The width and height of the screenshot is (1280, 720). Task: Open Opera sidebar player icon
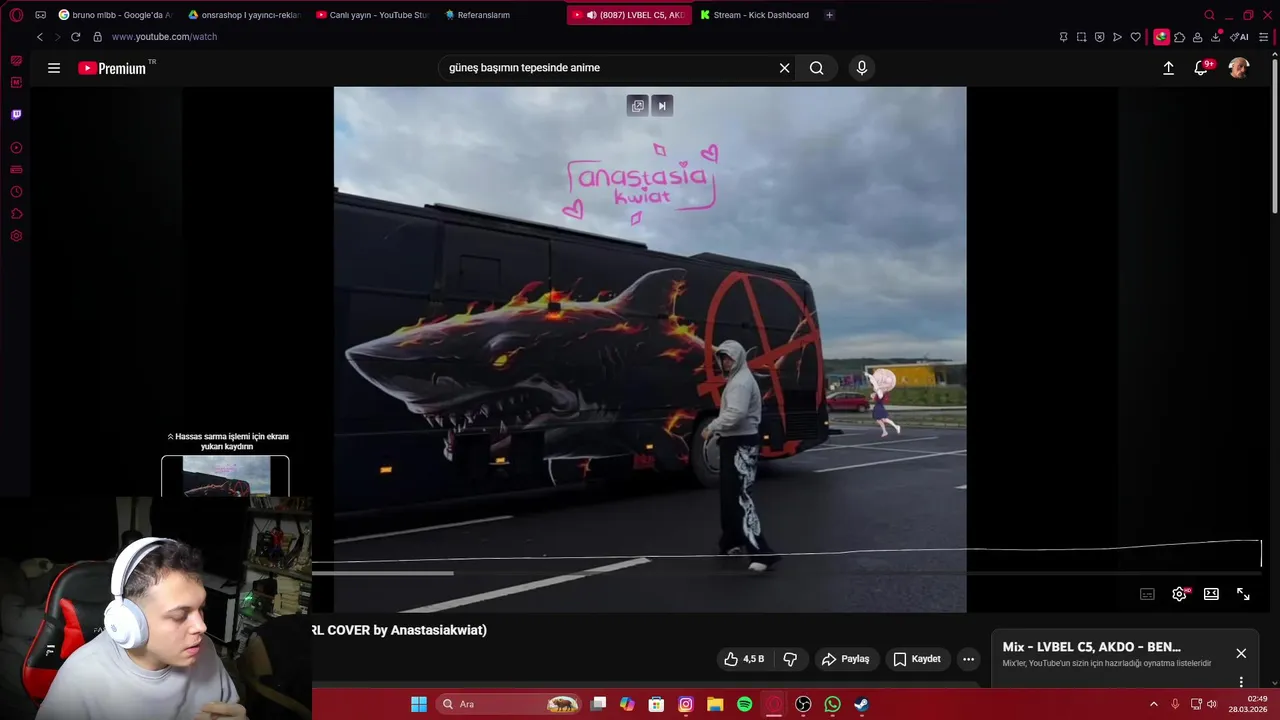pyautogui.click(x=16, y=148)
